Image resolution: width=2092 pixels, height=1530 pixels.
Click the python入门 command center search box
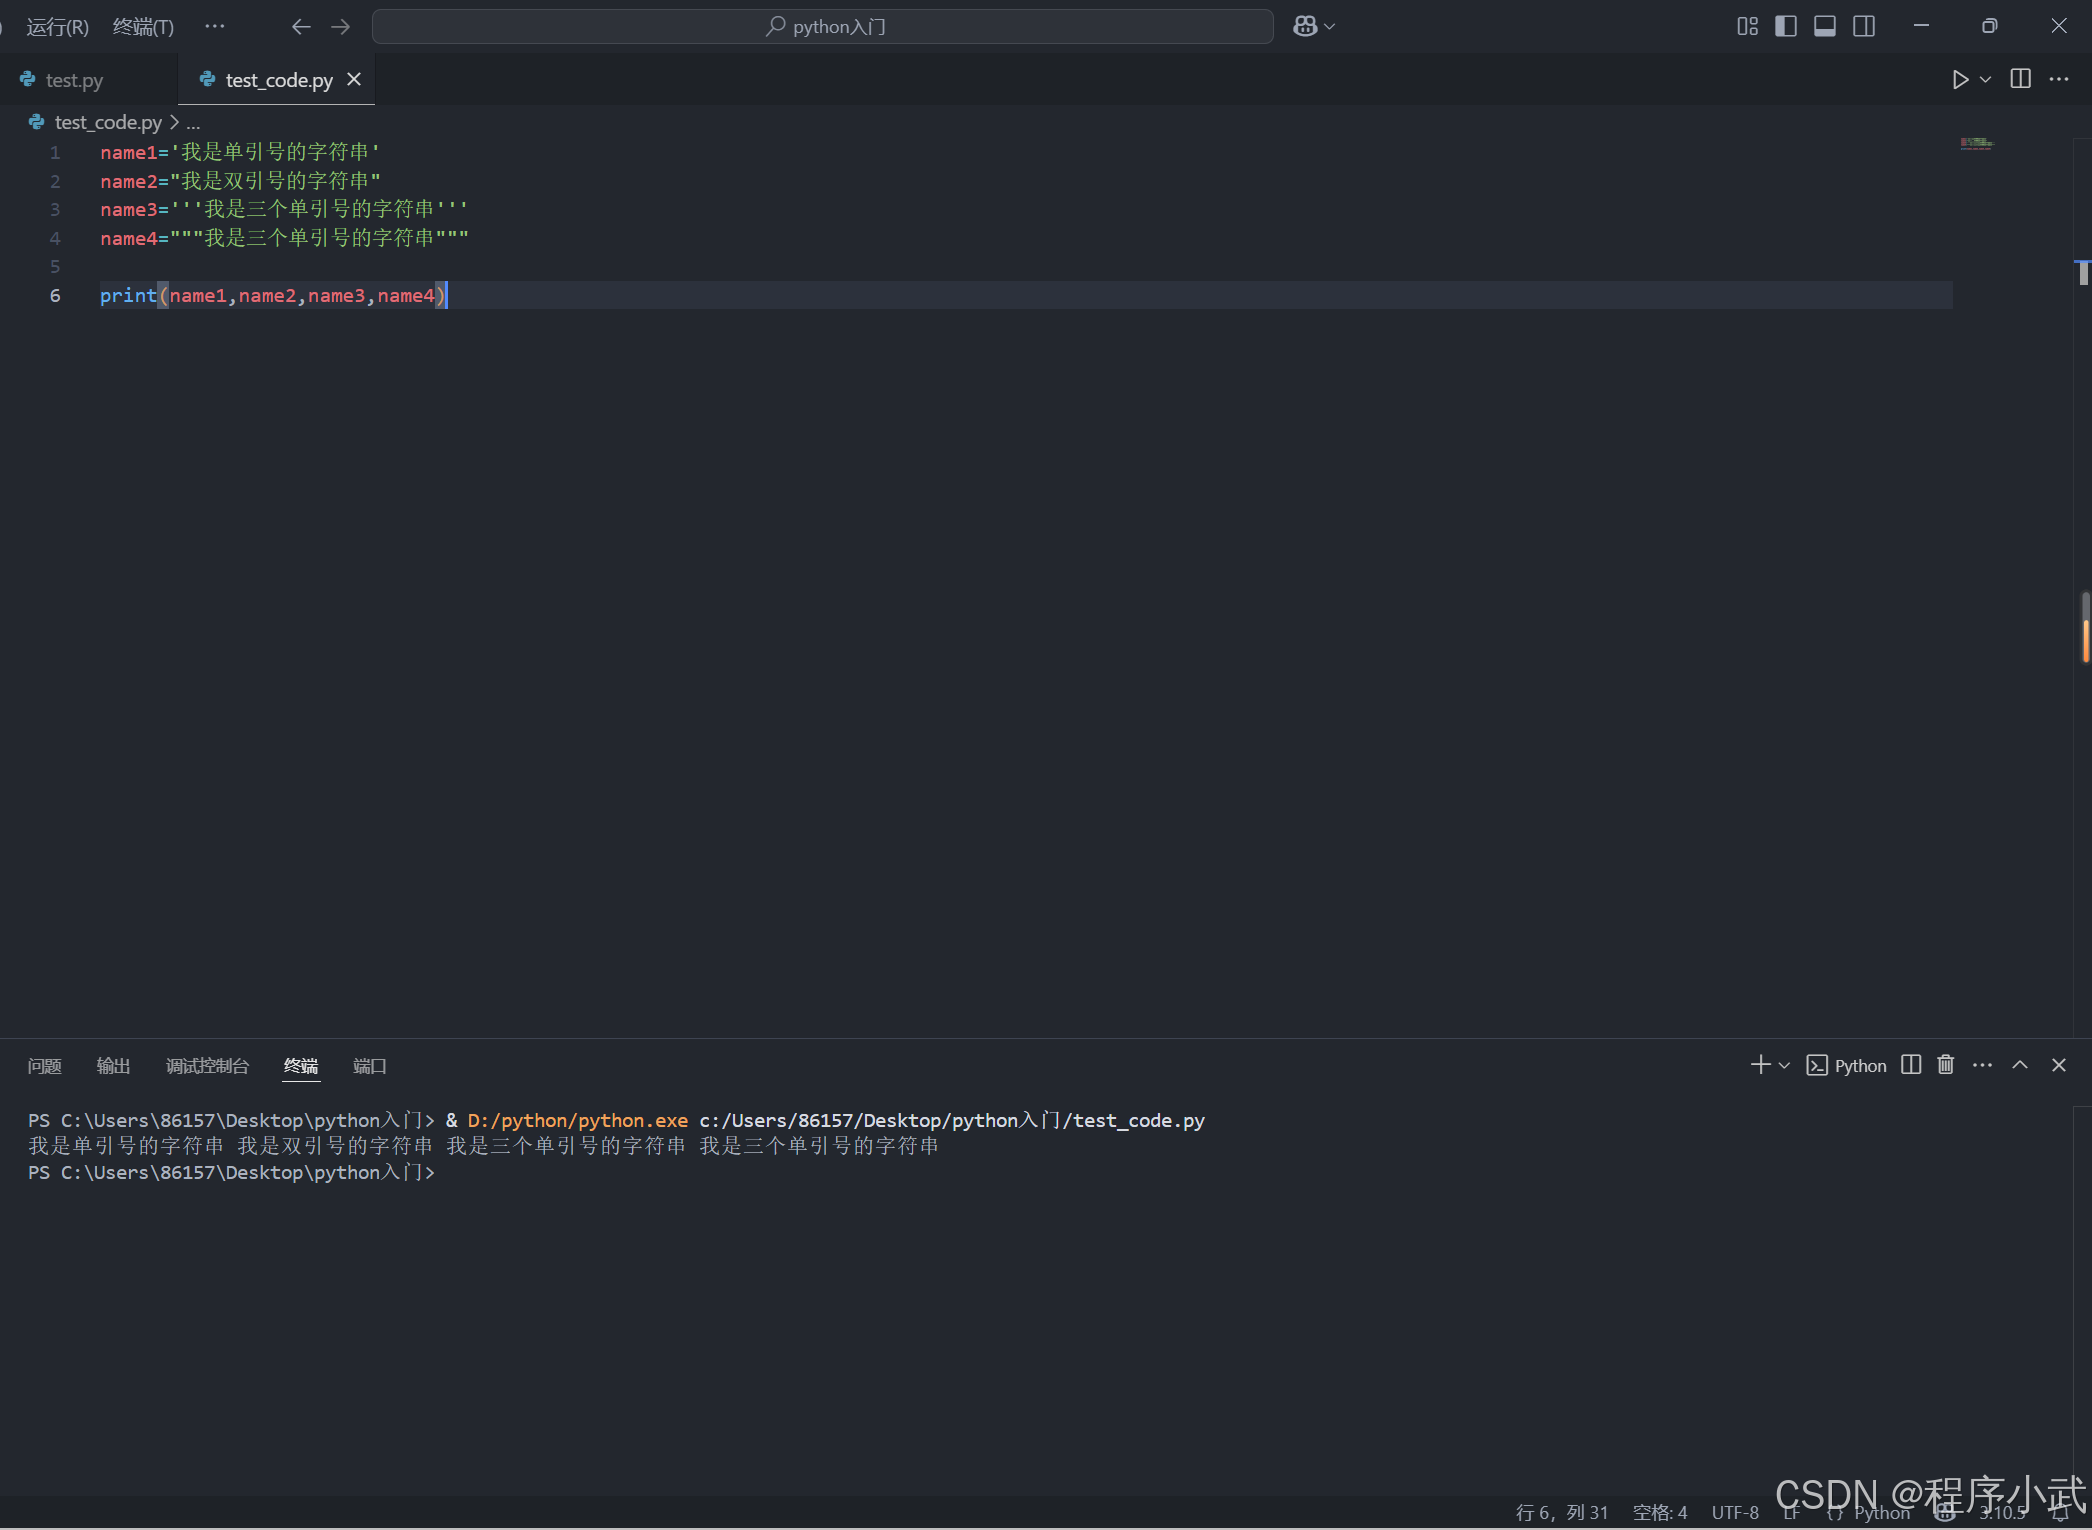click(x=823, y=27)
